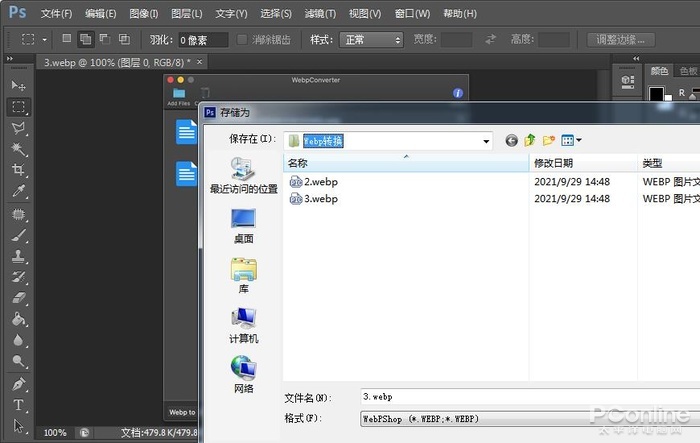
Task: Enable add to selection mode
Action: (86, 39)
